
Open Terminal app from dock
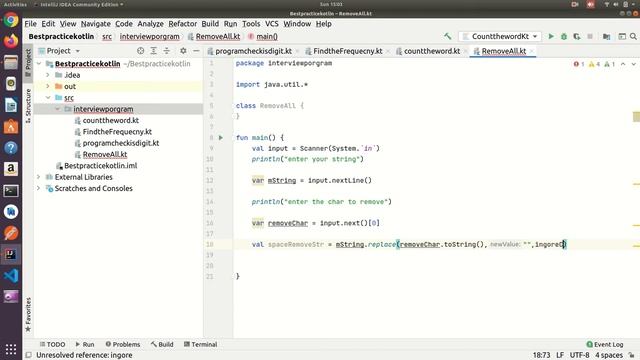[x=11, y=191]
